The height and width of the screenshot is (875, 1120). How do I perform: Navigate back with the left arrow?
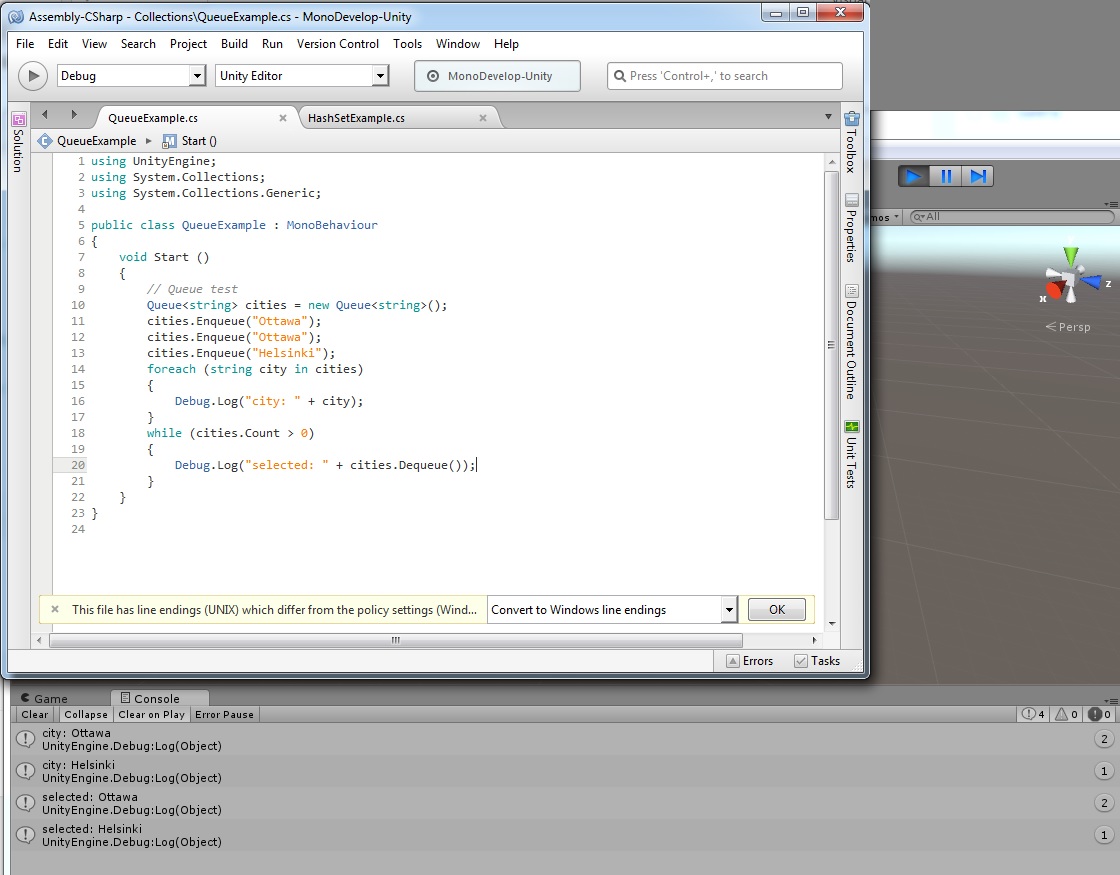click(x=45, y=115)
